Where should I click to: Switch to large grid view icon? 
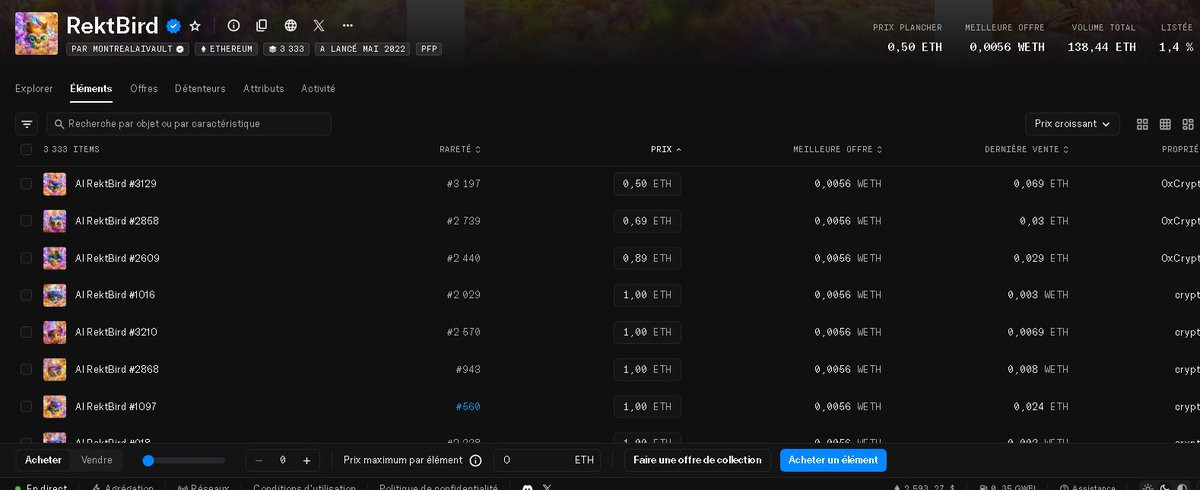click(1143, 124)
